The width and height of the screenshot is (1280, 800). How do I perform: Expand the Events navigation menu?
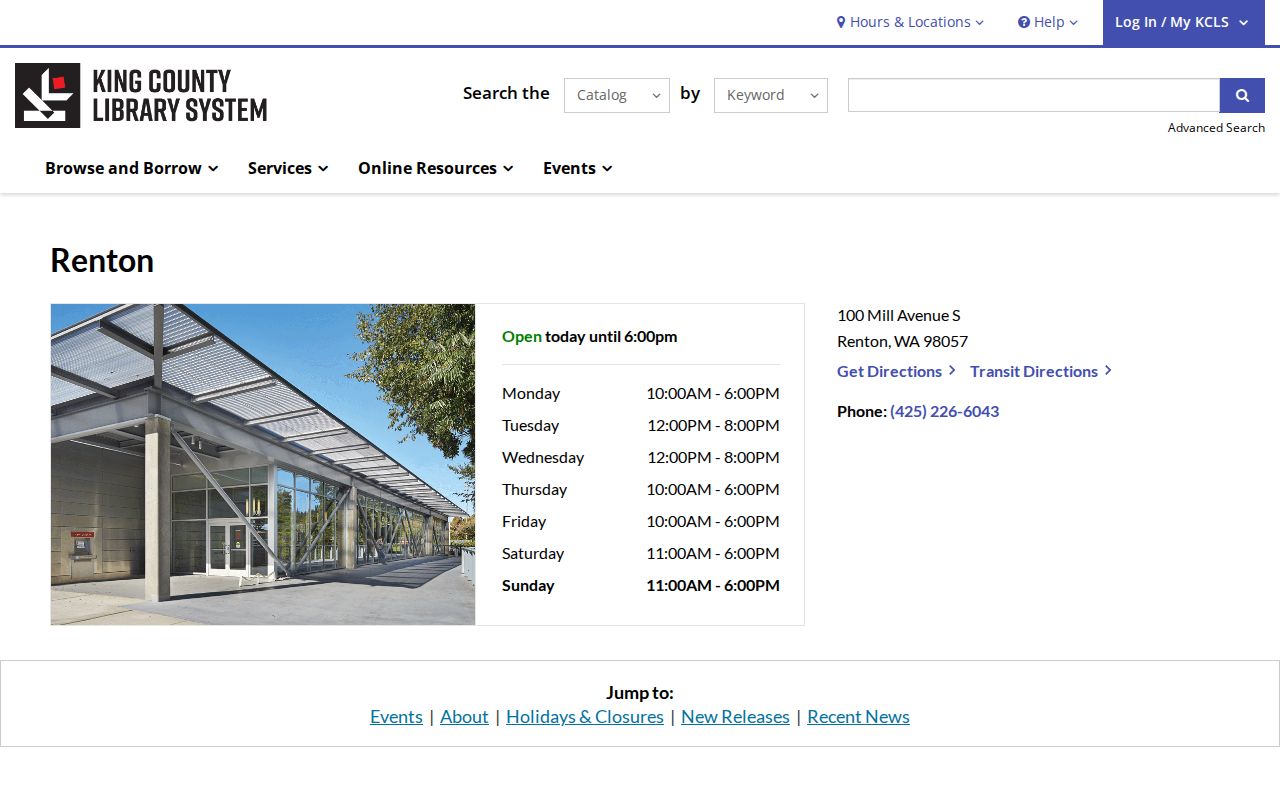click(578, 168)
